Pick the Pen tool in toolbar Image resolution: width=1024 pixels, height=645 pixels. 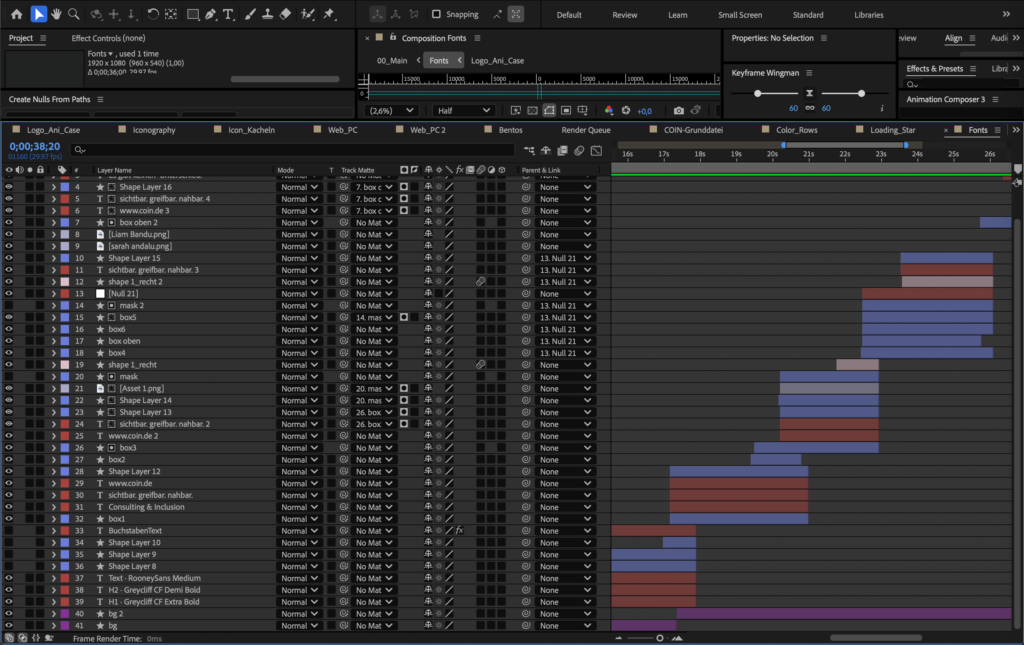211,14
